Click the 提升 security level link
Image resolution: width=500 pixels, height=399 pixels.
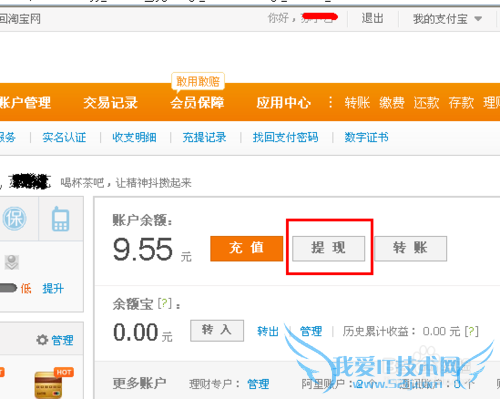click(53, 288)
